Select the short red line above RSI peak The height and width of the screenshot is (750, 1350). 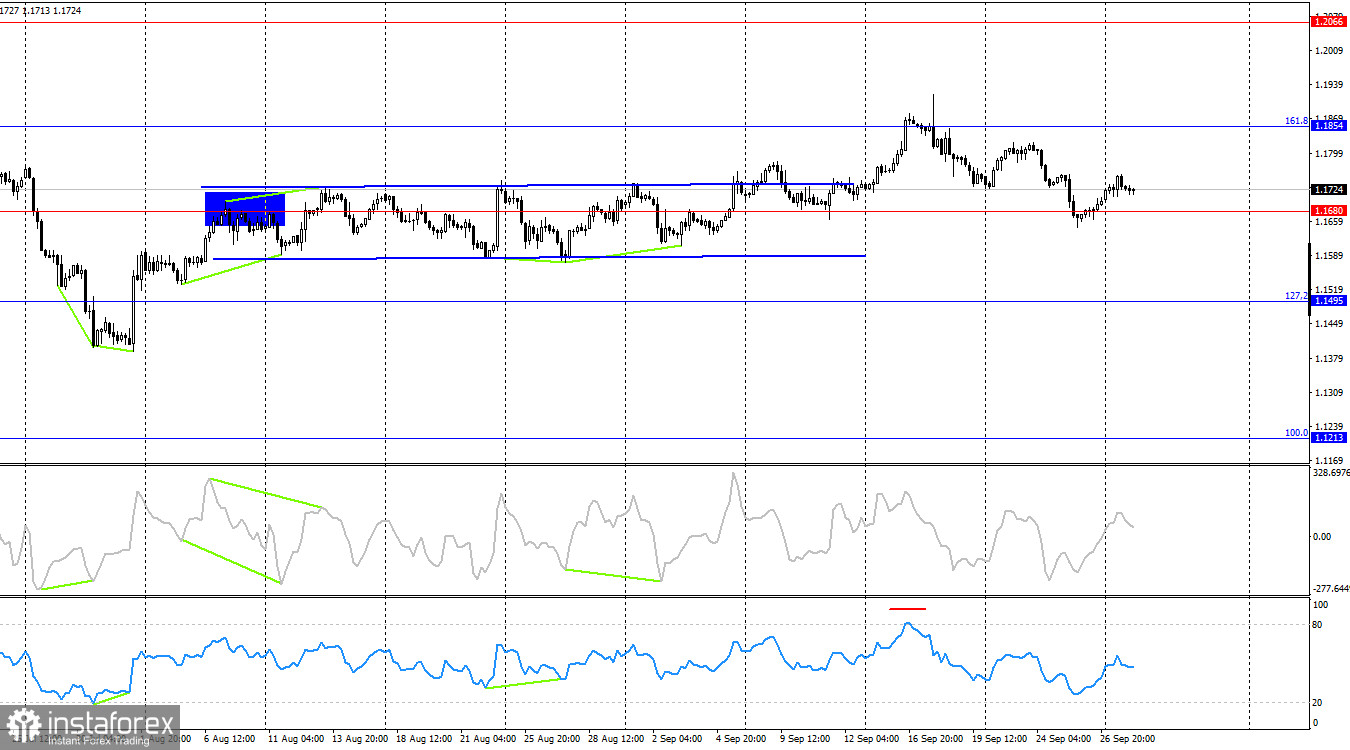point(908,608)
